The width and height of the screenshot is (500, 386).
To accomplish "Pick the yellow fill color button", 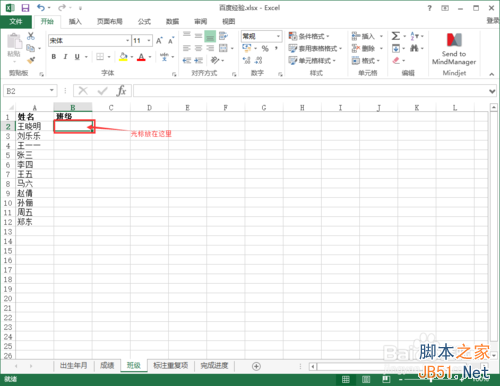I will tap(123, 57).
